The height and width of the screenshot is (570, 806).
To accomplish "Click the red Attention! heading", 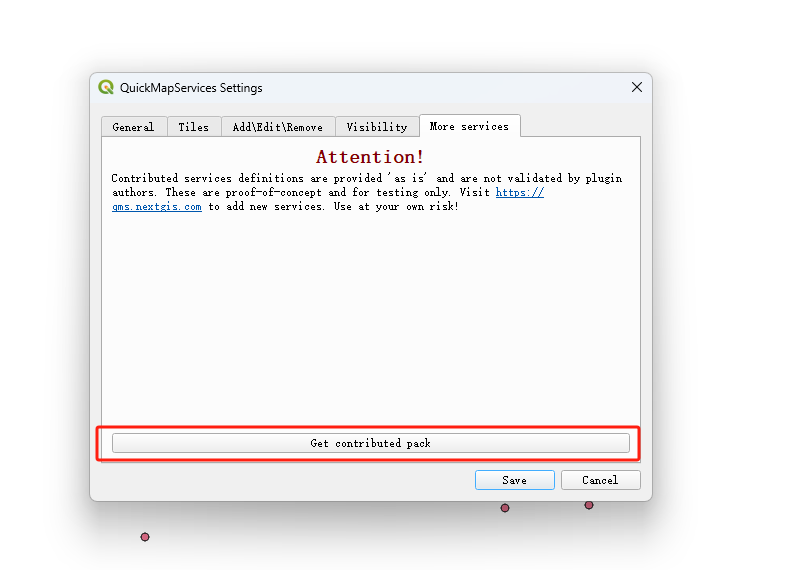I will point(370,157).
